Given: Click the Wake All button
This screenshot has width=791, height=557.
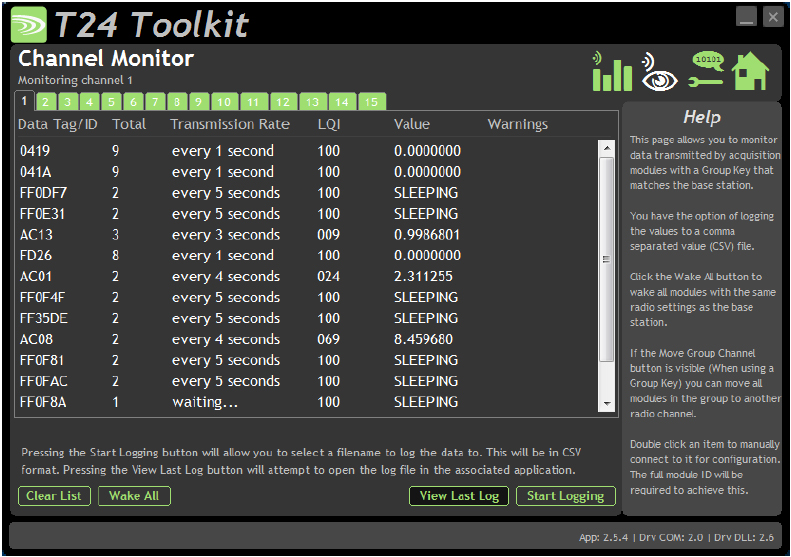Looking at the screenshot, I should [x=134, y=496].
